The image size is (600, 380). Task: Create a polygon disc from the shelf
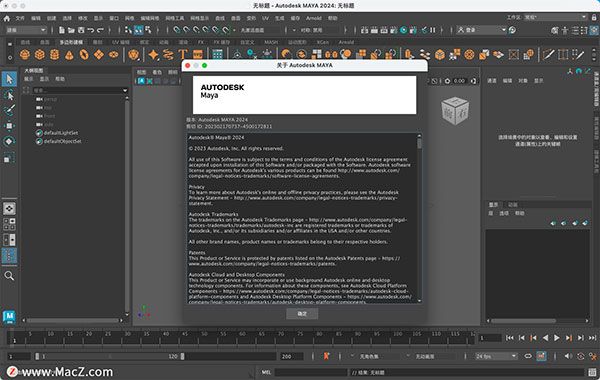(x=114, y=55)
